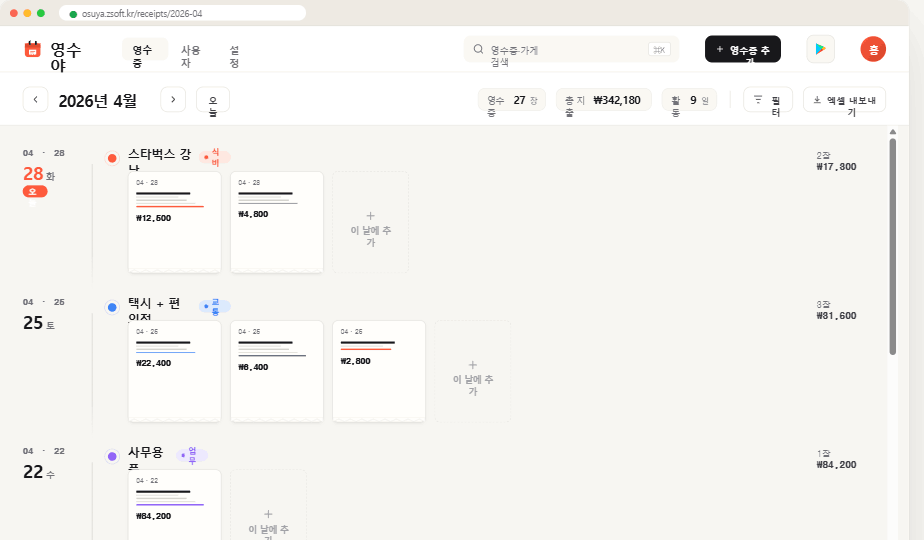
Task: Click the vertical scrollbar thumb
Action: (893, 246)
